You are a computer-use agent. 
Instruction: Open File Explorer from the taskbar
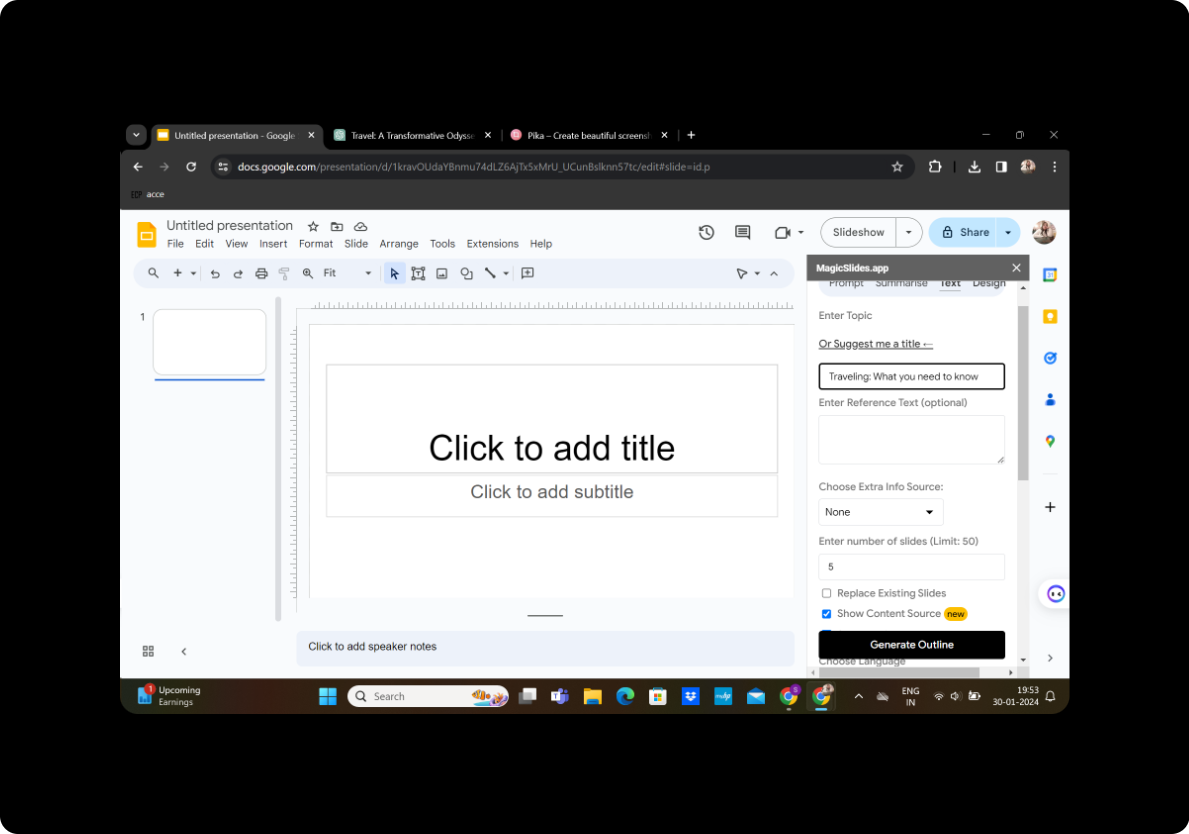(x=592, y=697)
